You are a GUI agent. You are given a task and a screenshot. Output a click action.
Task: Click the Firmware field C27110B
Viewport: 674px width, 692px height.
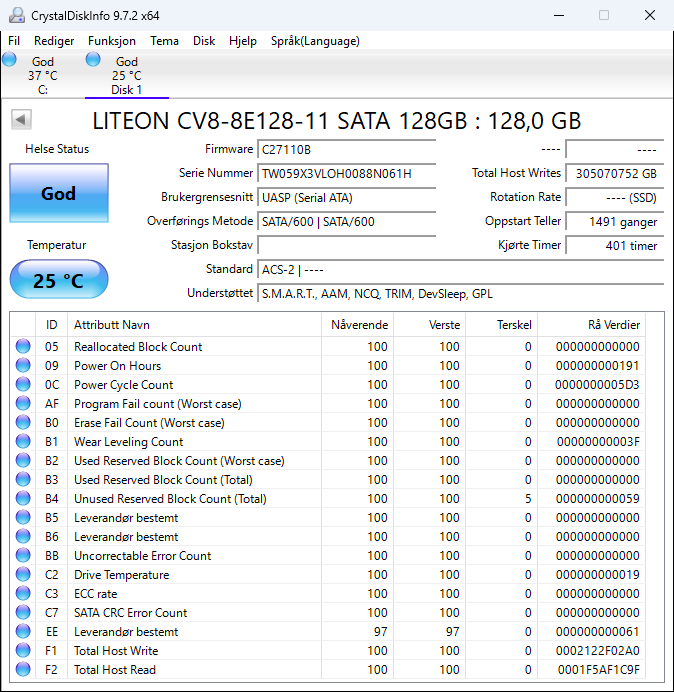(346, 150)
